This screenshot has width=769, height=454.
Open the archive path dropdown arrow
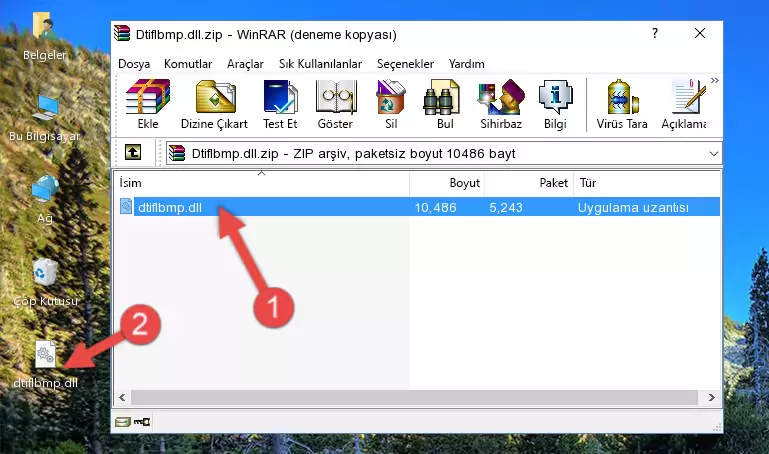(714, 153)
